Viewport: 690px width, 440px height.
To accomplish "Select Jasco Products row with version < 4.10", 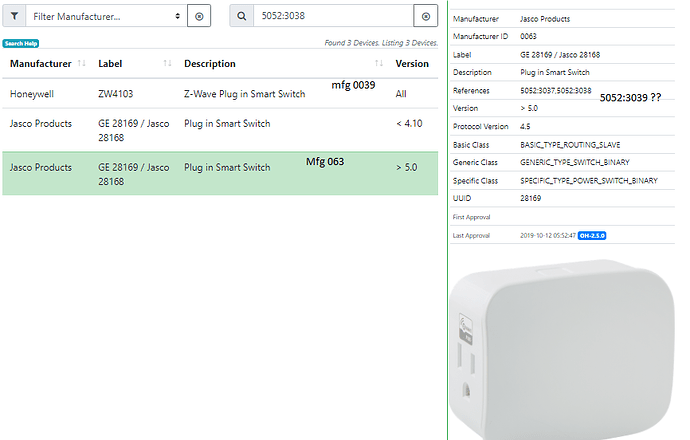I will coord(220,130).
